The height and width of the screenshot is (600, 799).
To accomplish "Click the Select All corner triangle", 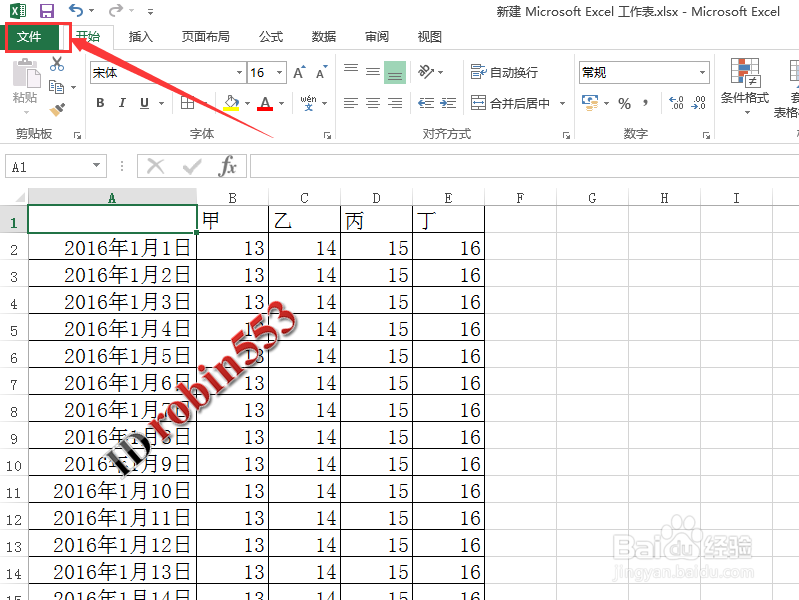I will coord(19,197).
